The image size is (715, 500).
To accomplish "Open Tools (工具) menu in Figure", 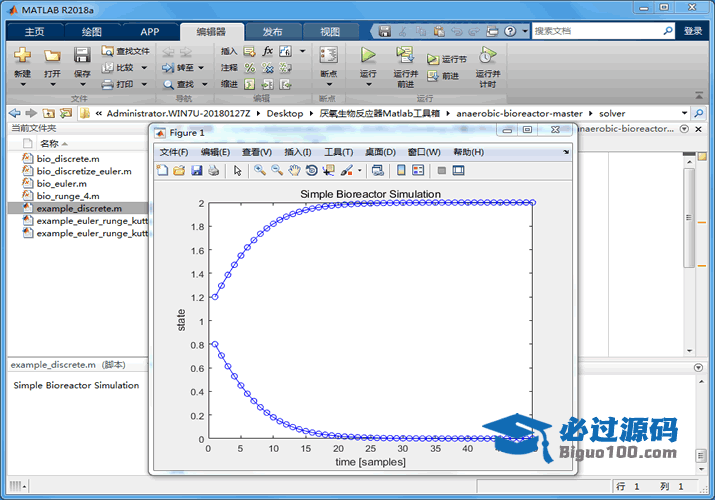I will 338,152.
